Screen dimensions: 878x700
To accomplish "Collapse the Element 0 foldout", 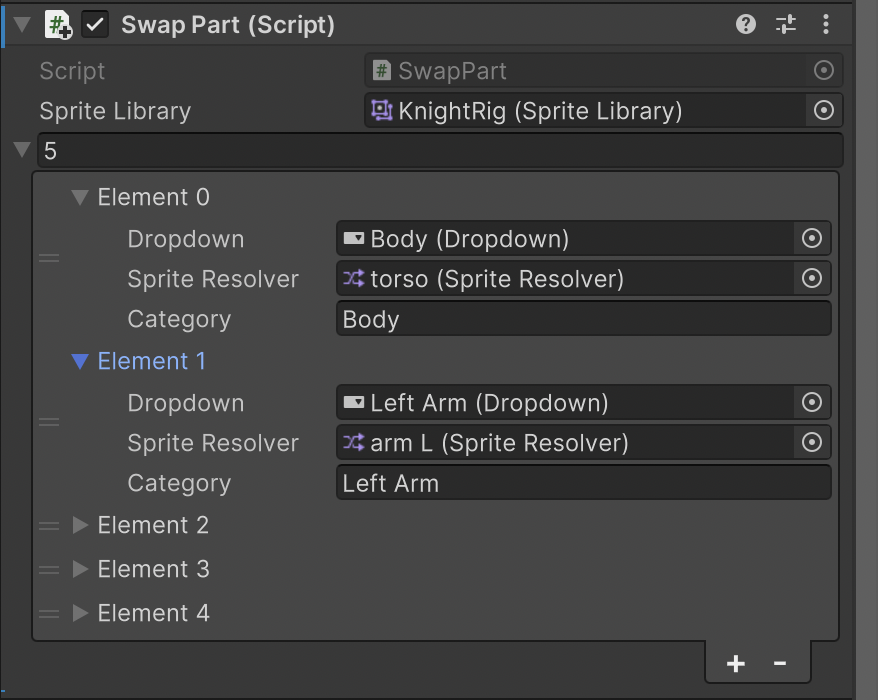I will click(x=81, y=198).
